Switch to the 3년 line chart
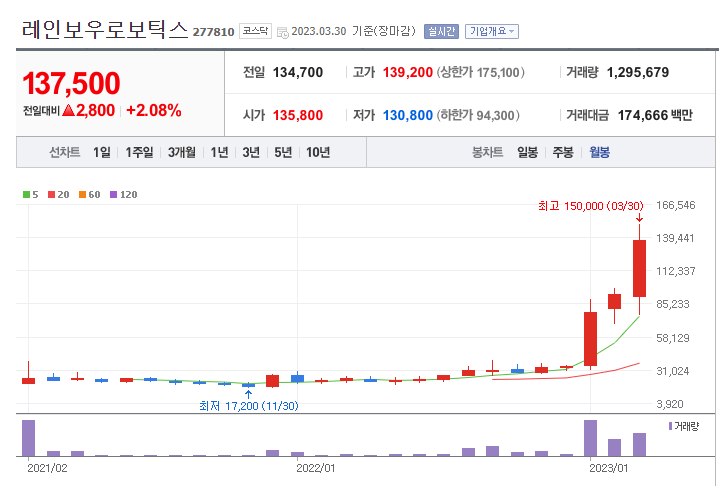The image size is (719, 486). coord(251,152)
